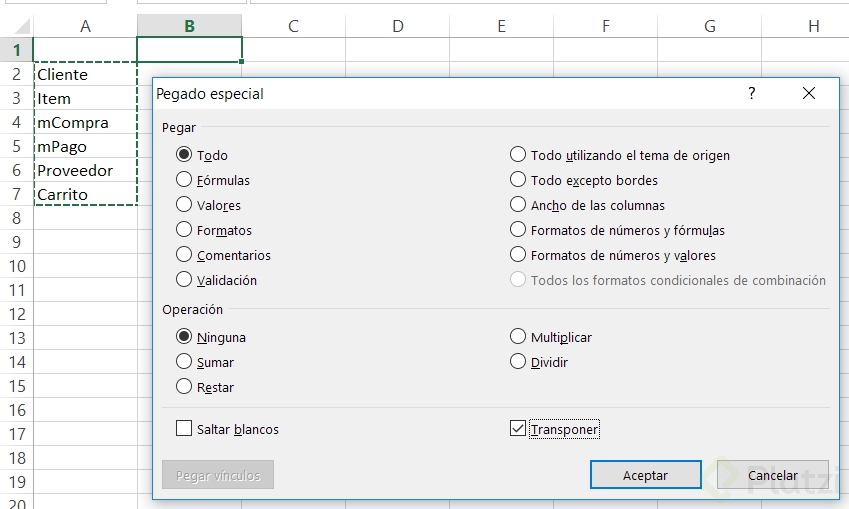Close the Pegado especial dialog

(x=808, y=93)
